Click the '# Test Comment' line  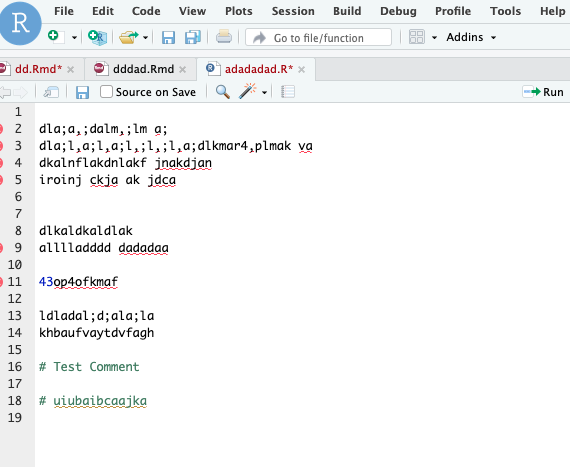click(x=89, y=367)
